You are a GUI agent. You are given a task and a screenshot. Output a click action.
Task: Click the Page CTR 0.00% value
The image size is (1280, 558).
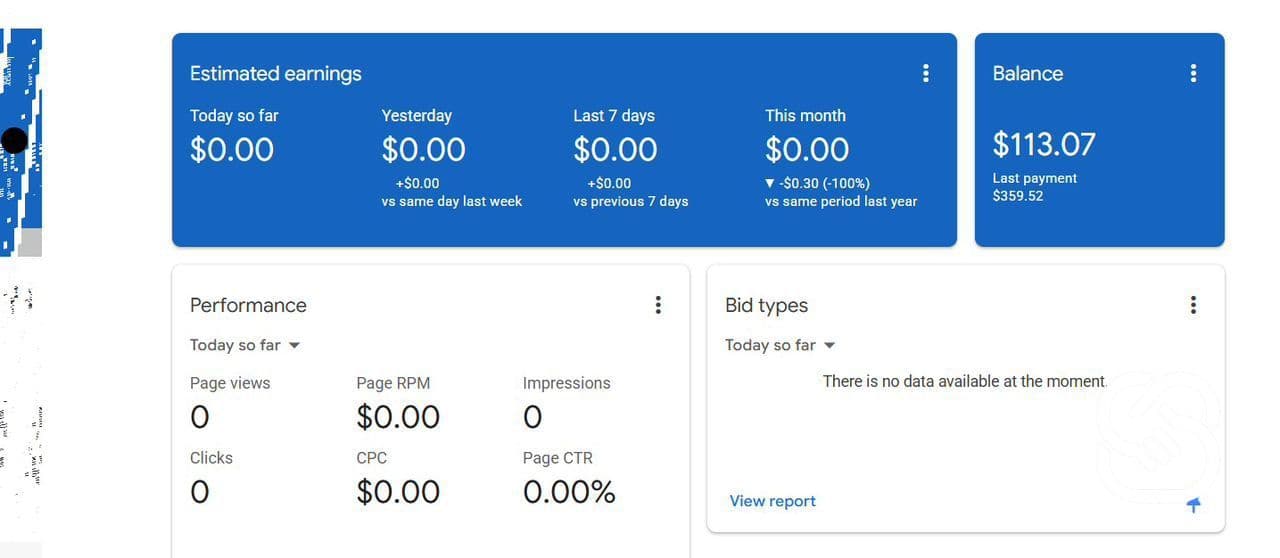point(568,492)
